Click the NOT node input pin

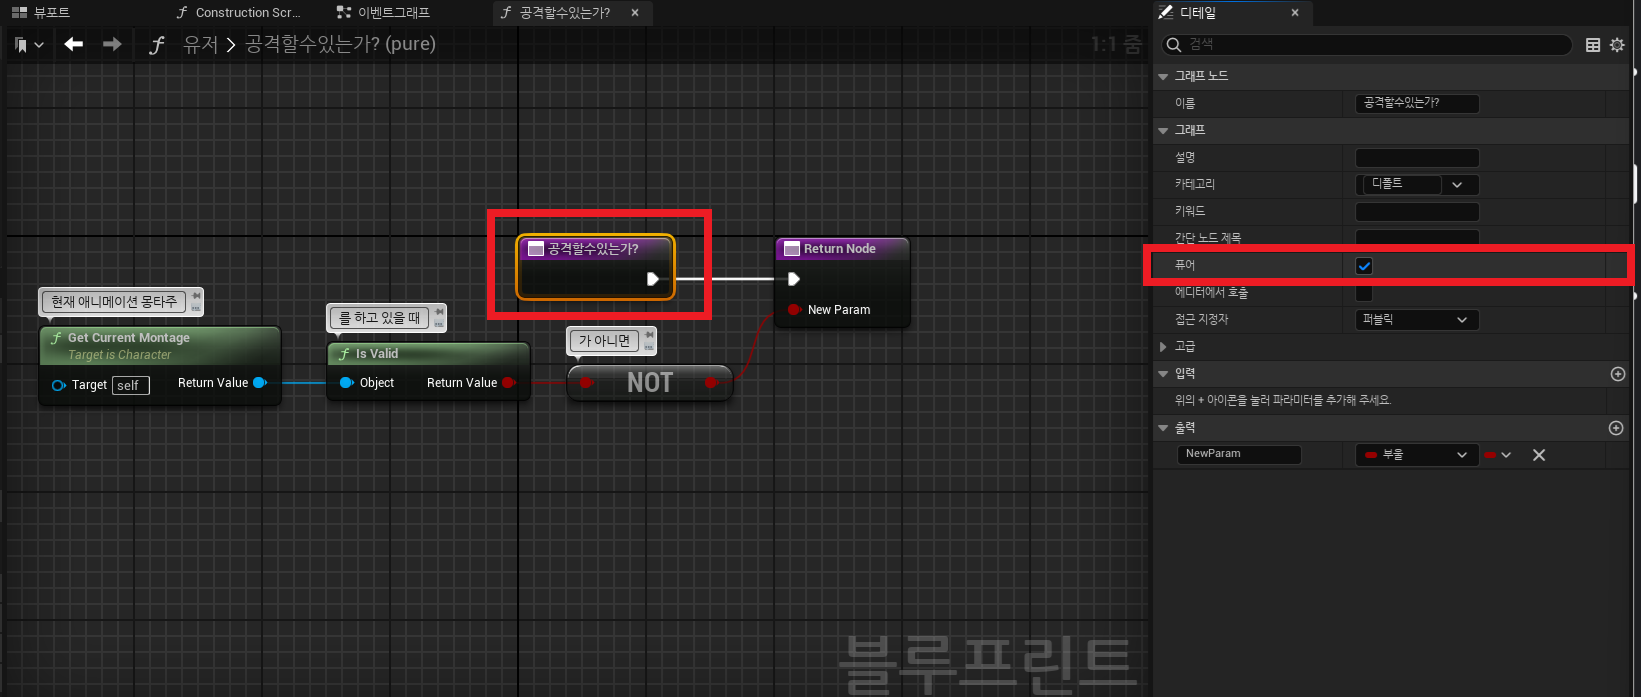click(587, 383)
